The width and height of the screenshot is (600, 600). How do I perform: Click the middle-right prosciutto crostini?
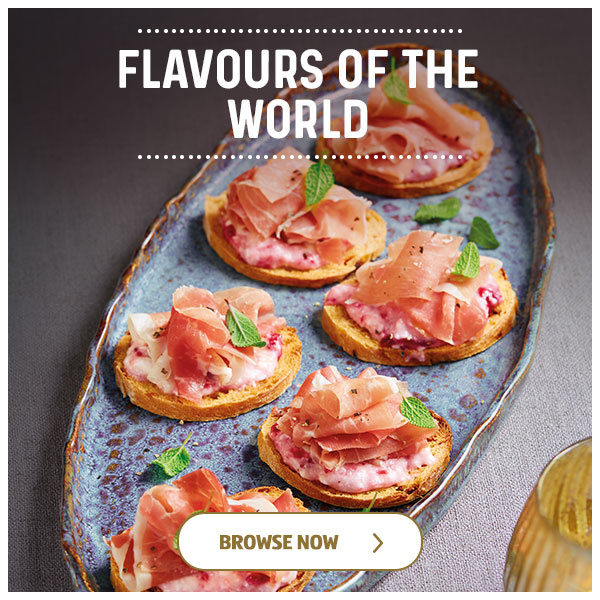[x=419, y=298]
